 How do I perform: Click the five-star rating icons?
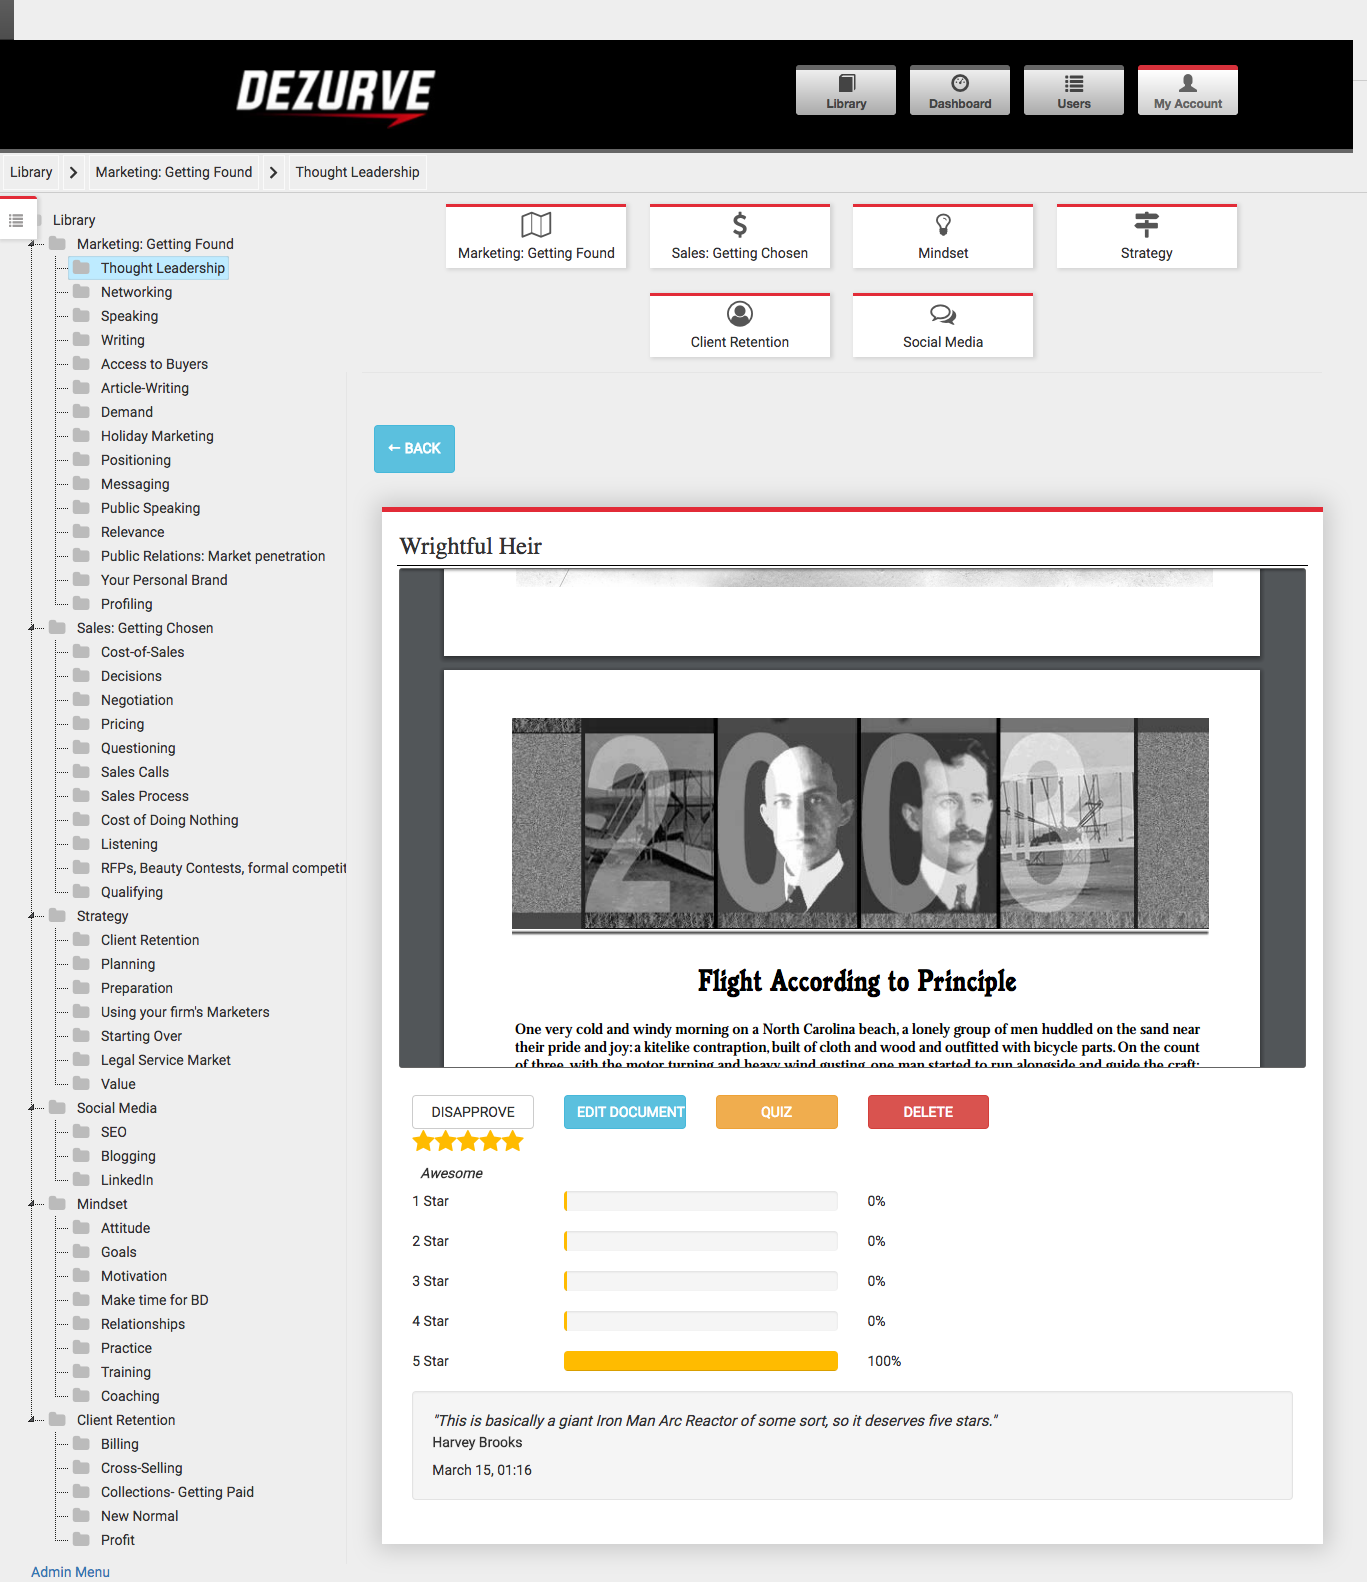[x=468, y=1141]
